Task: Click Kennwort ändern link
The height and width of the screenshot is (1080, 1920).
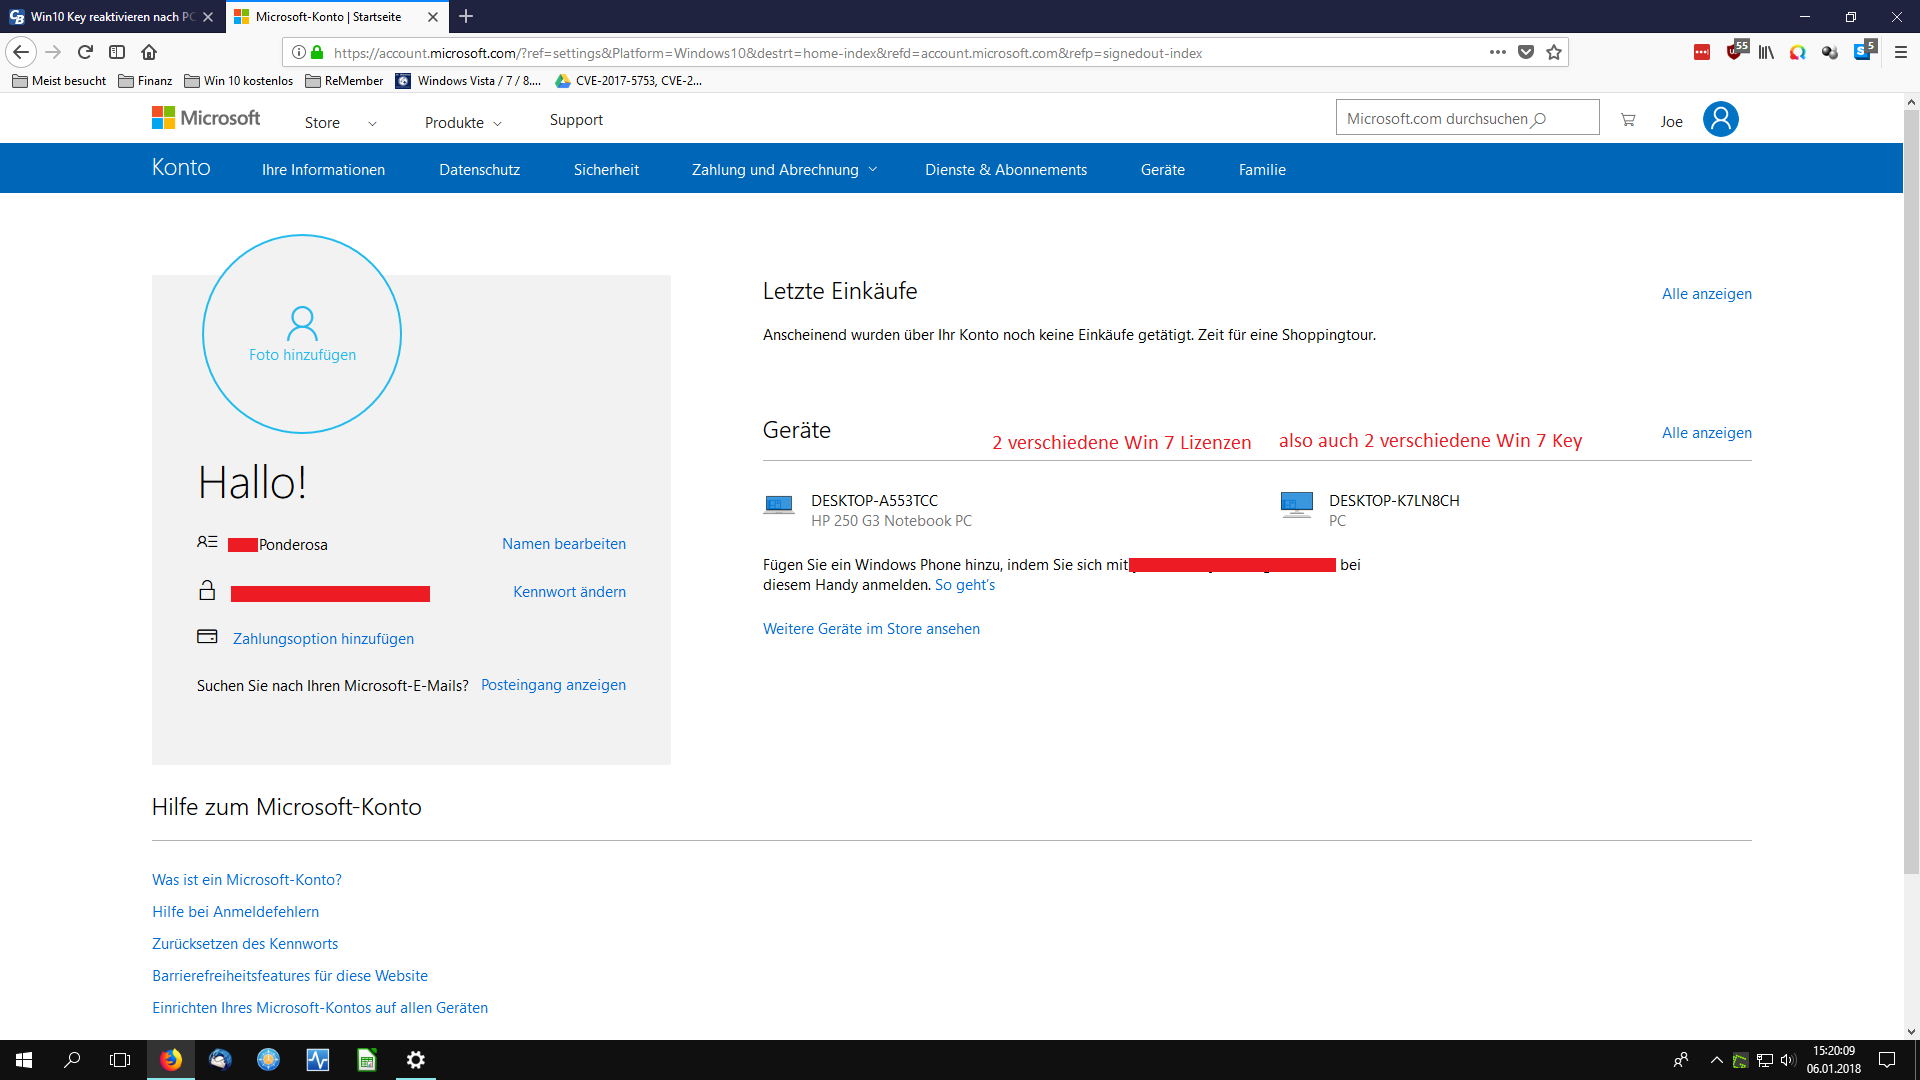Action: 569,592
